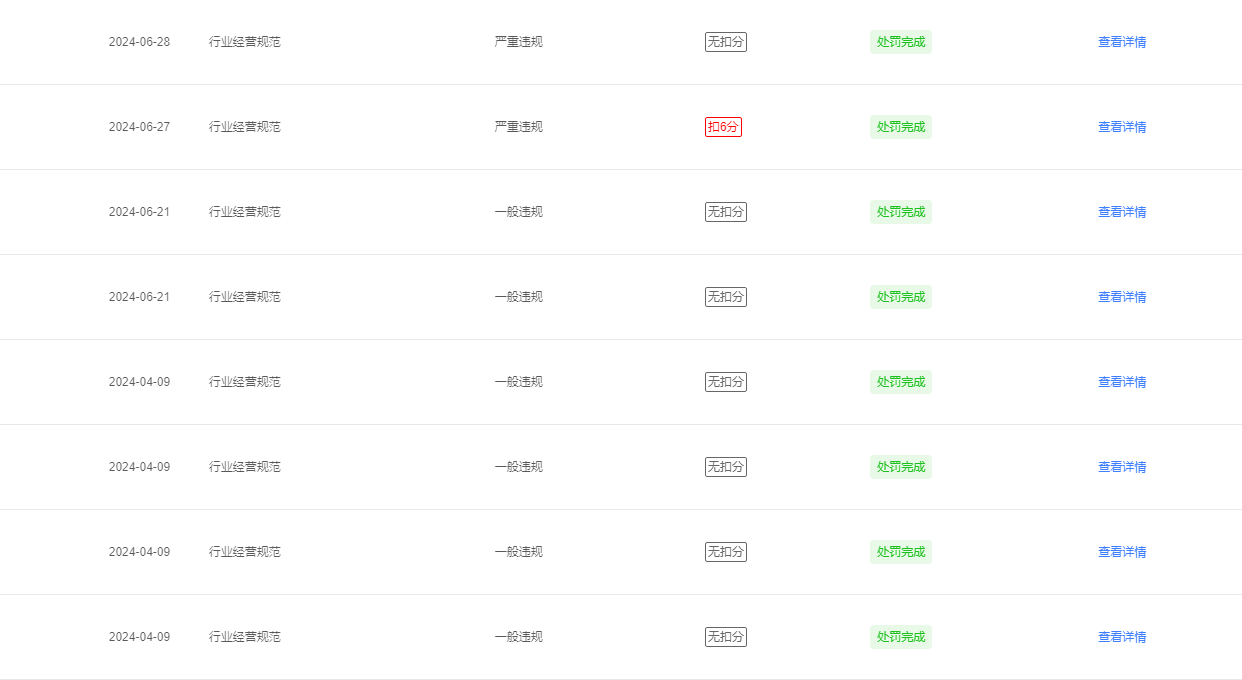
Task: View details of the first 2024-06-21 record
Action: [1122, 212]
